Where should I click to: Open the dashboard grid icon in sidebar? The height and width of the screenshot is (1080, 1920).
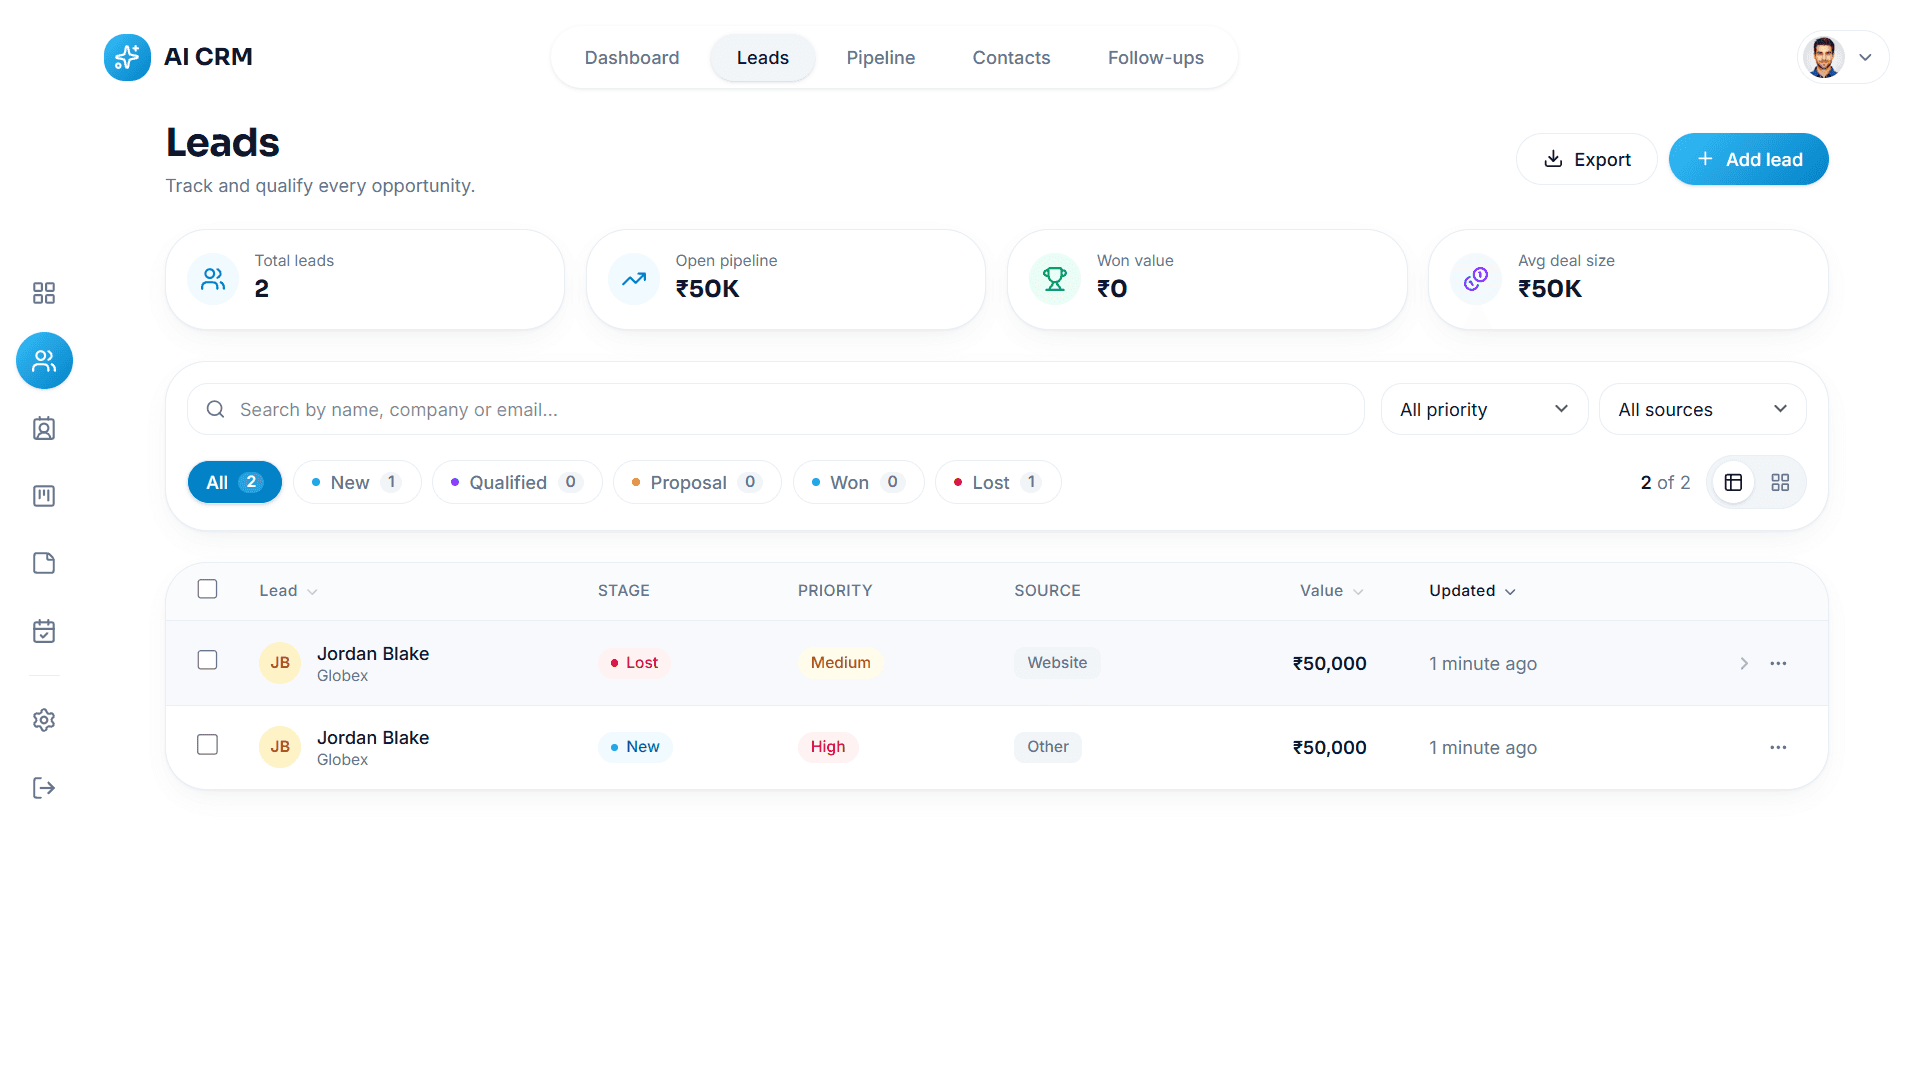click(x=44, y=293)
